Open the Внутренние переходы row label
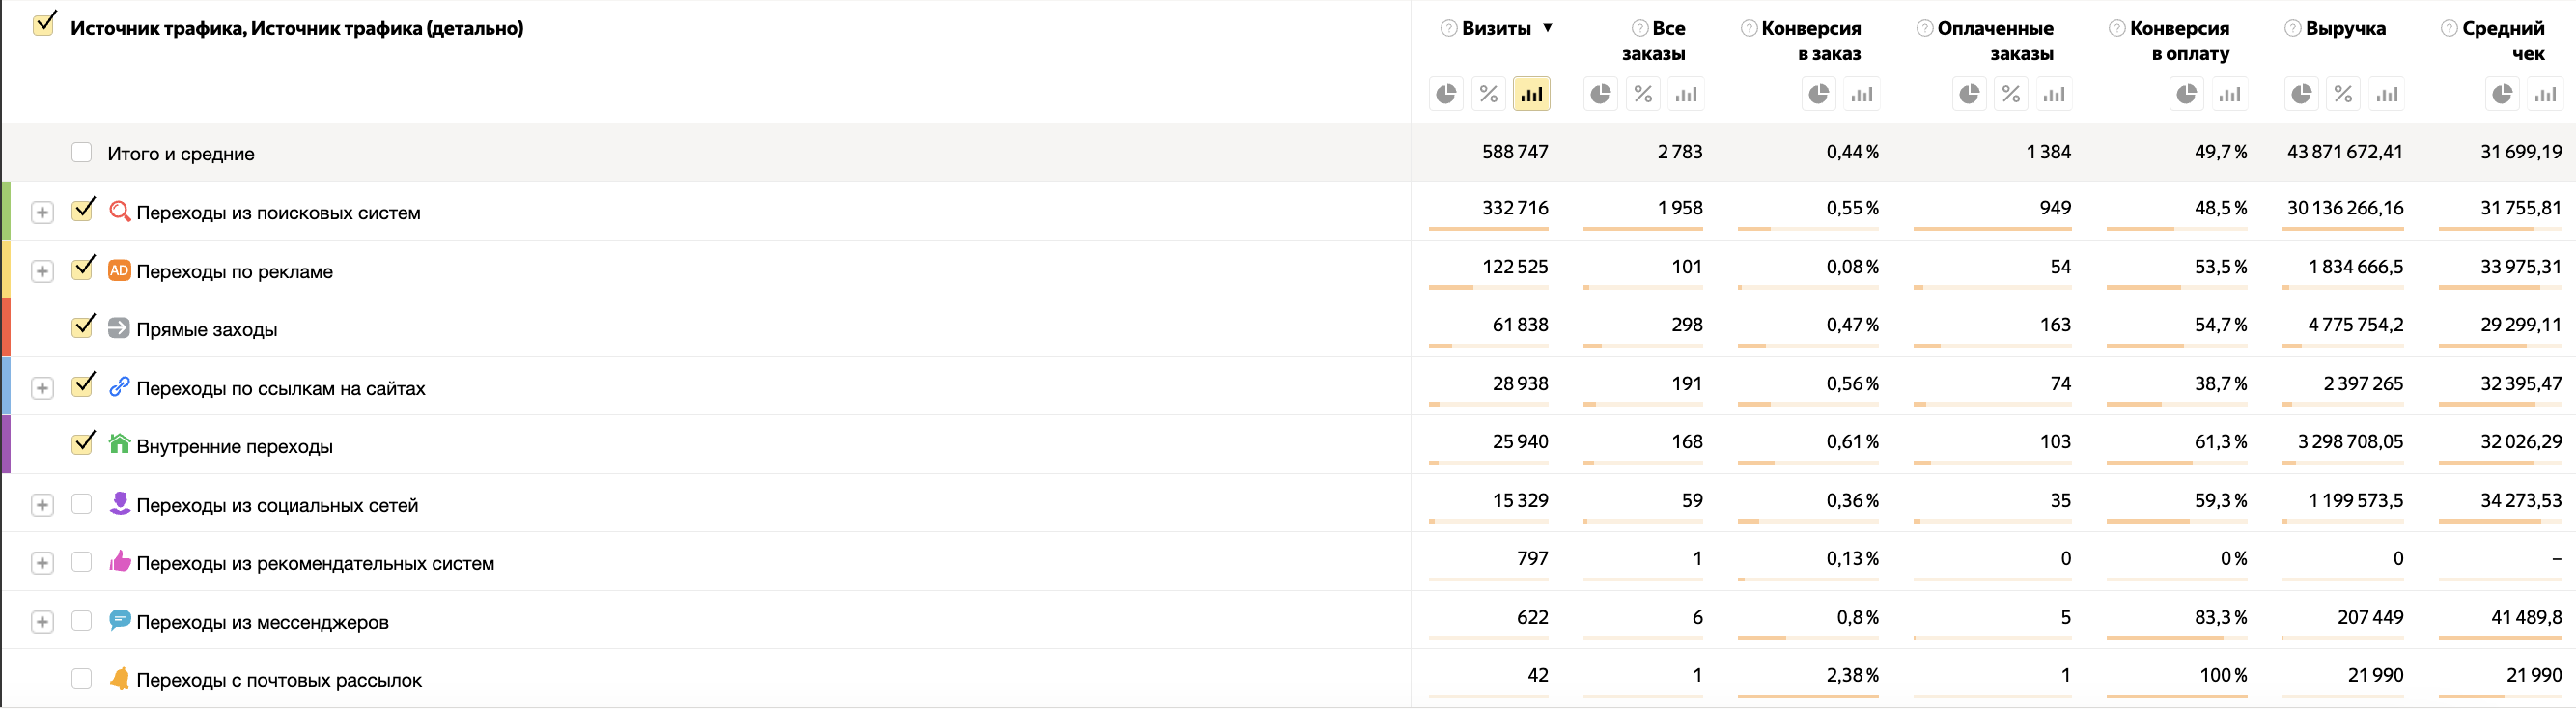 [x=234, y=446]
